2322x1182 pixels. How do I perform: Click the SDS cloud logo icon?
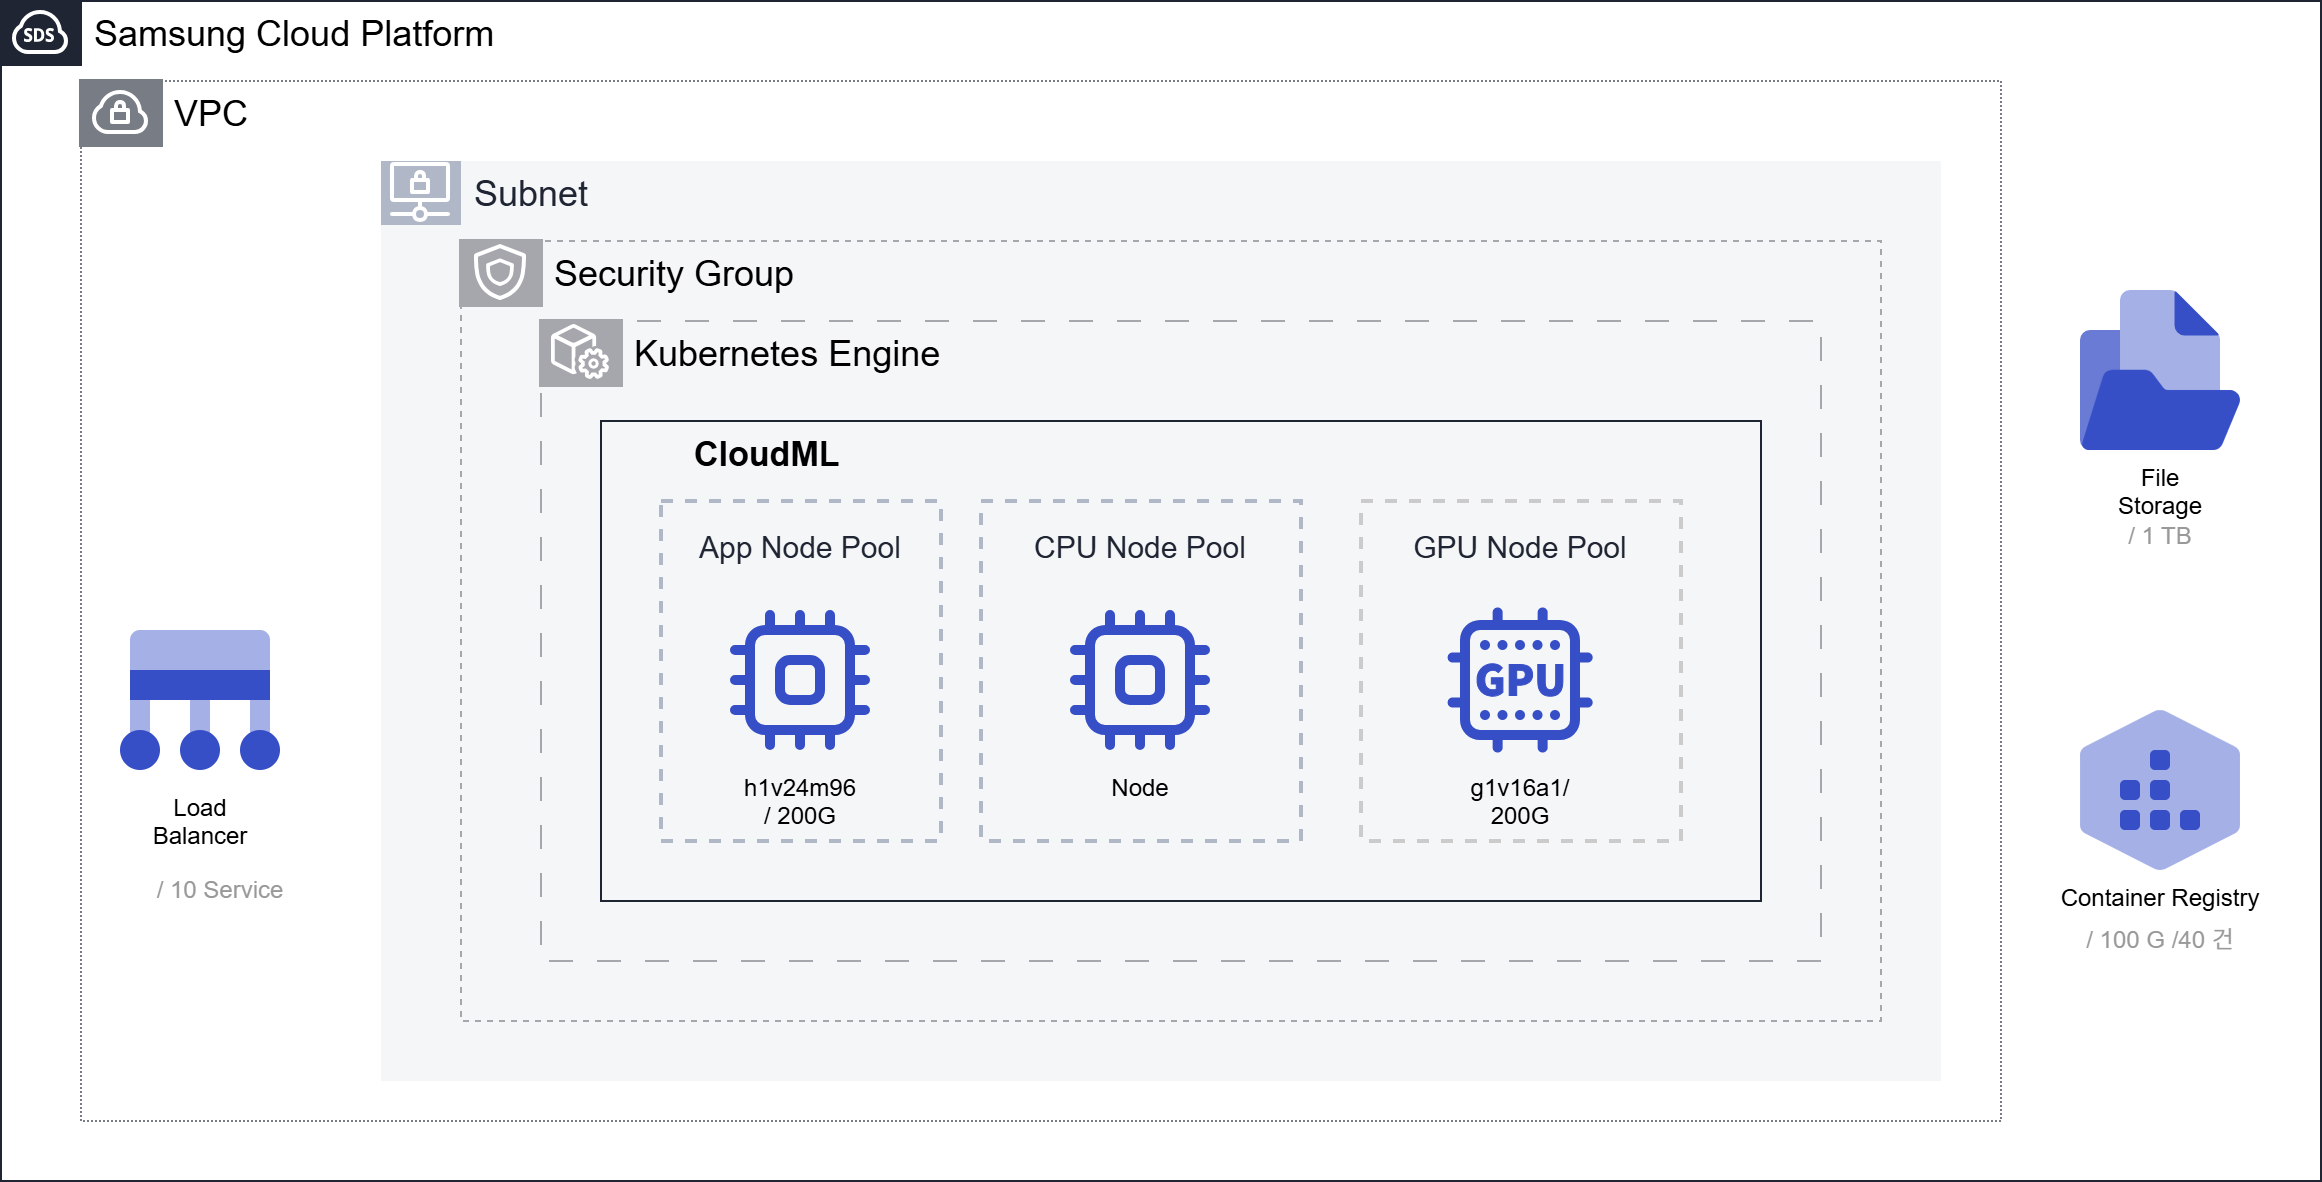[40, 33]
